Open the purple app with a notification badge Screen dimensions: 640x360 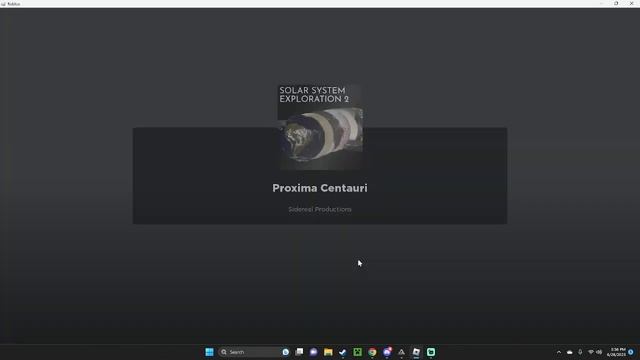[x=387, y=352]
